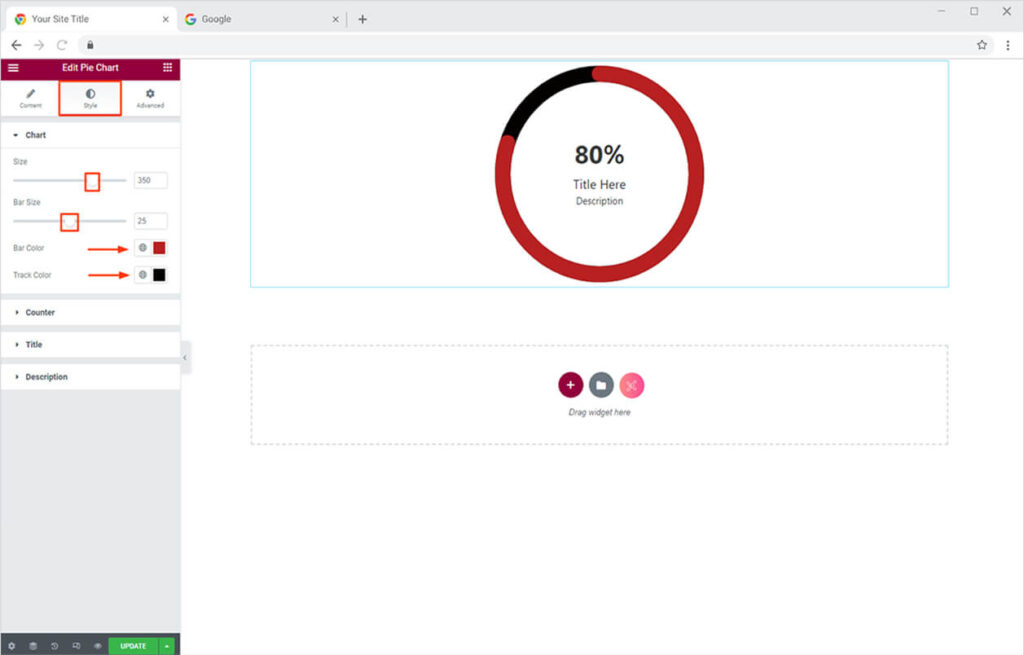Click the Bar Size value field
This screenshot has width=1024, height=655.
tap(150, 221)
